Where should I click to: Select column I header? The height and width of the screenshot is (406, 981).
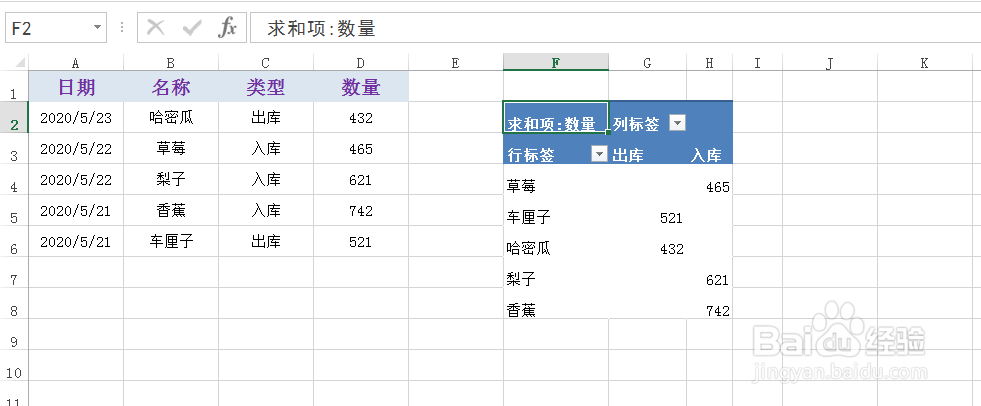click(758, 63)
